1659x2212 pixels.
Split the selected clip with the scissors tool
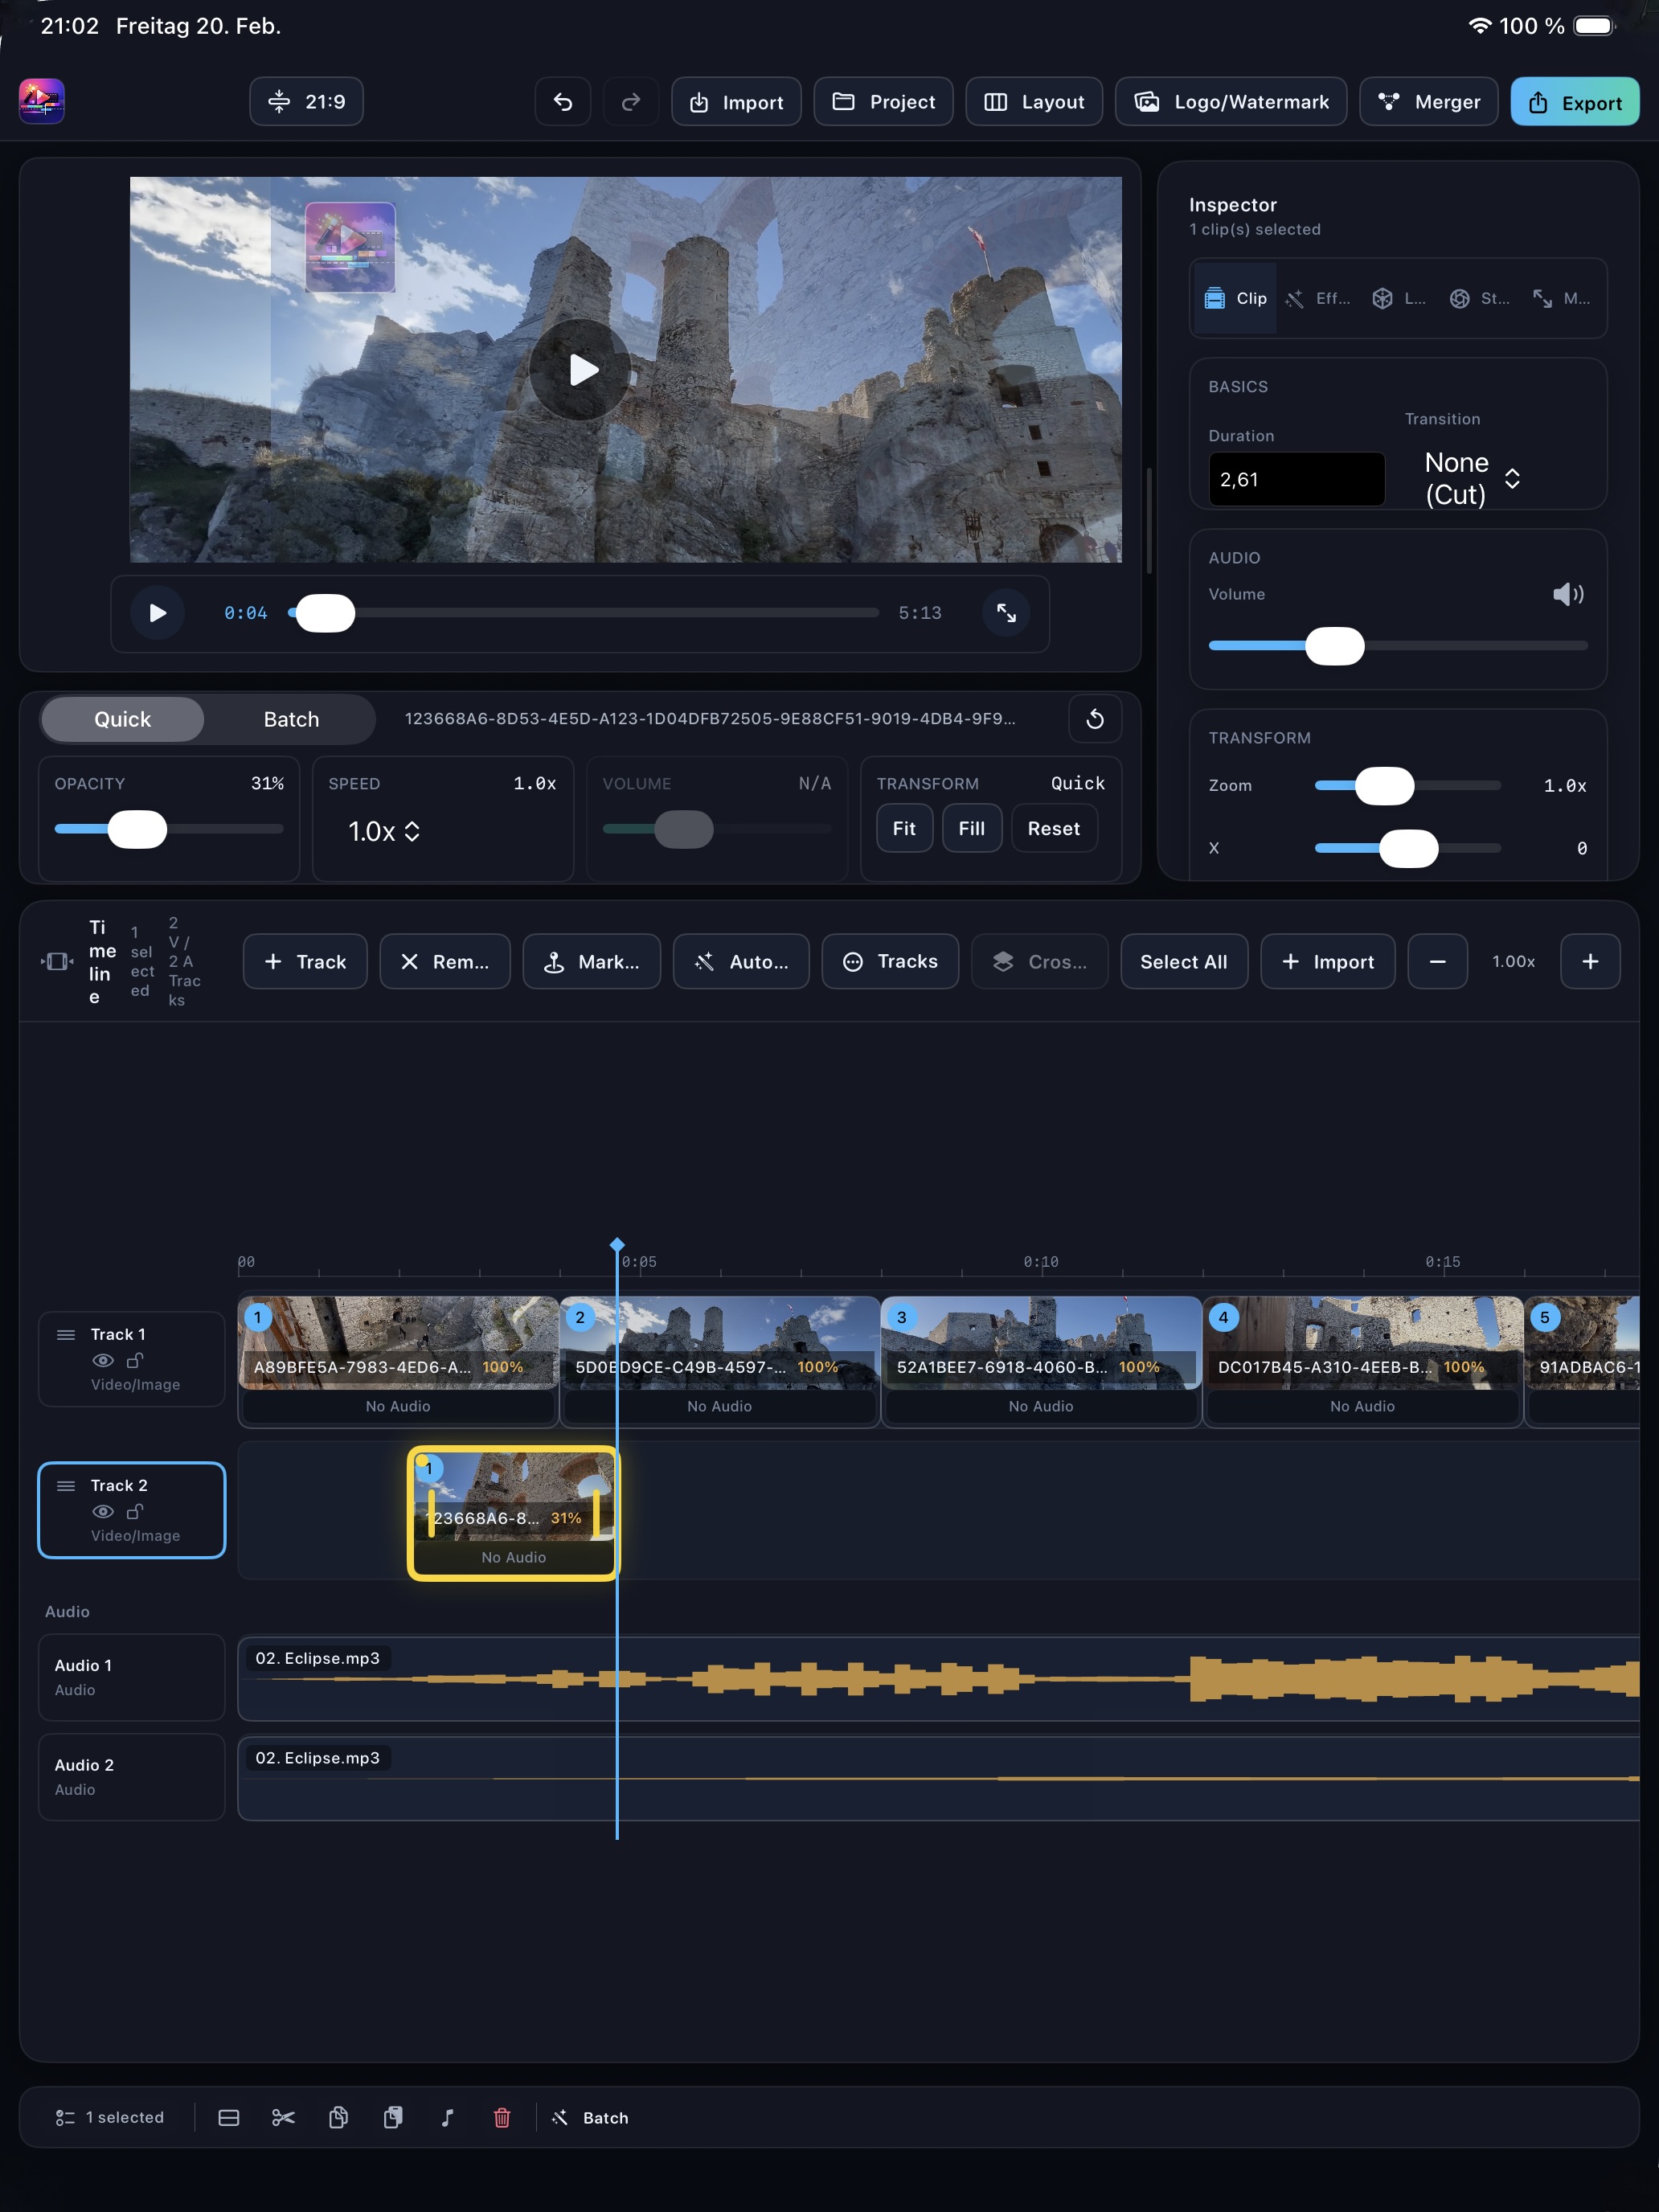click(283, 2117)
